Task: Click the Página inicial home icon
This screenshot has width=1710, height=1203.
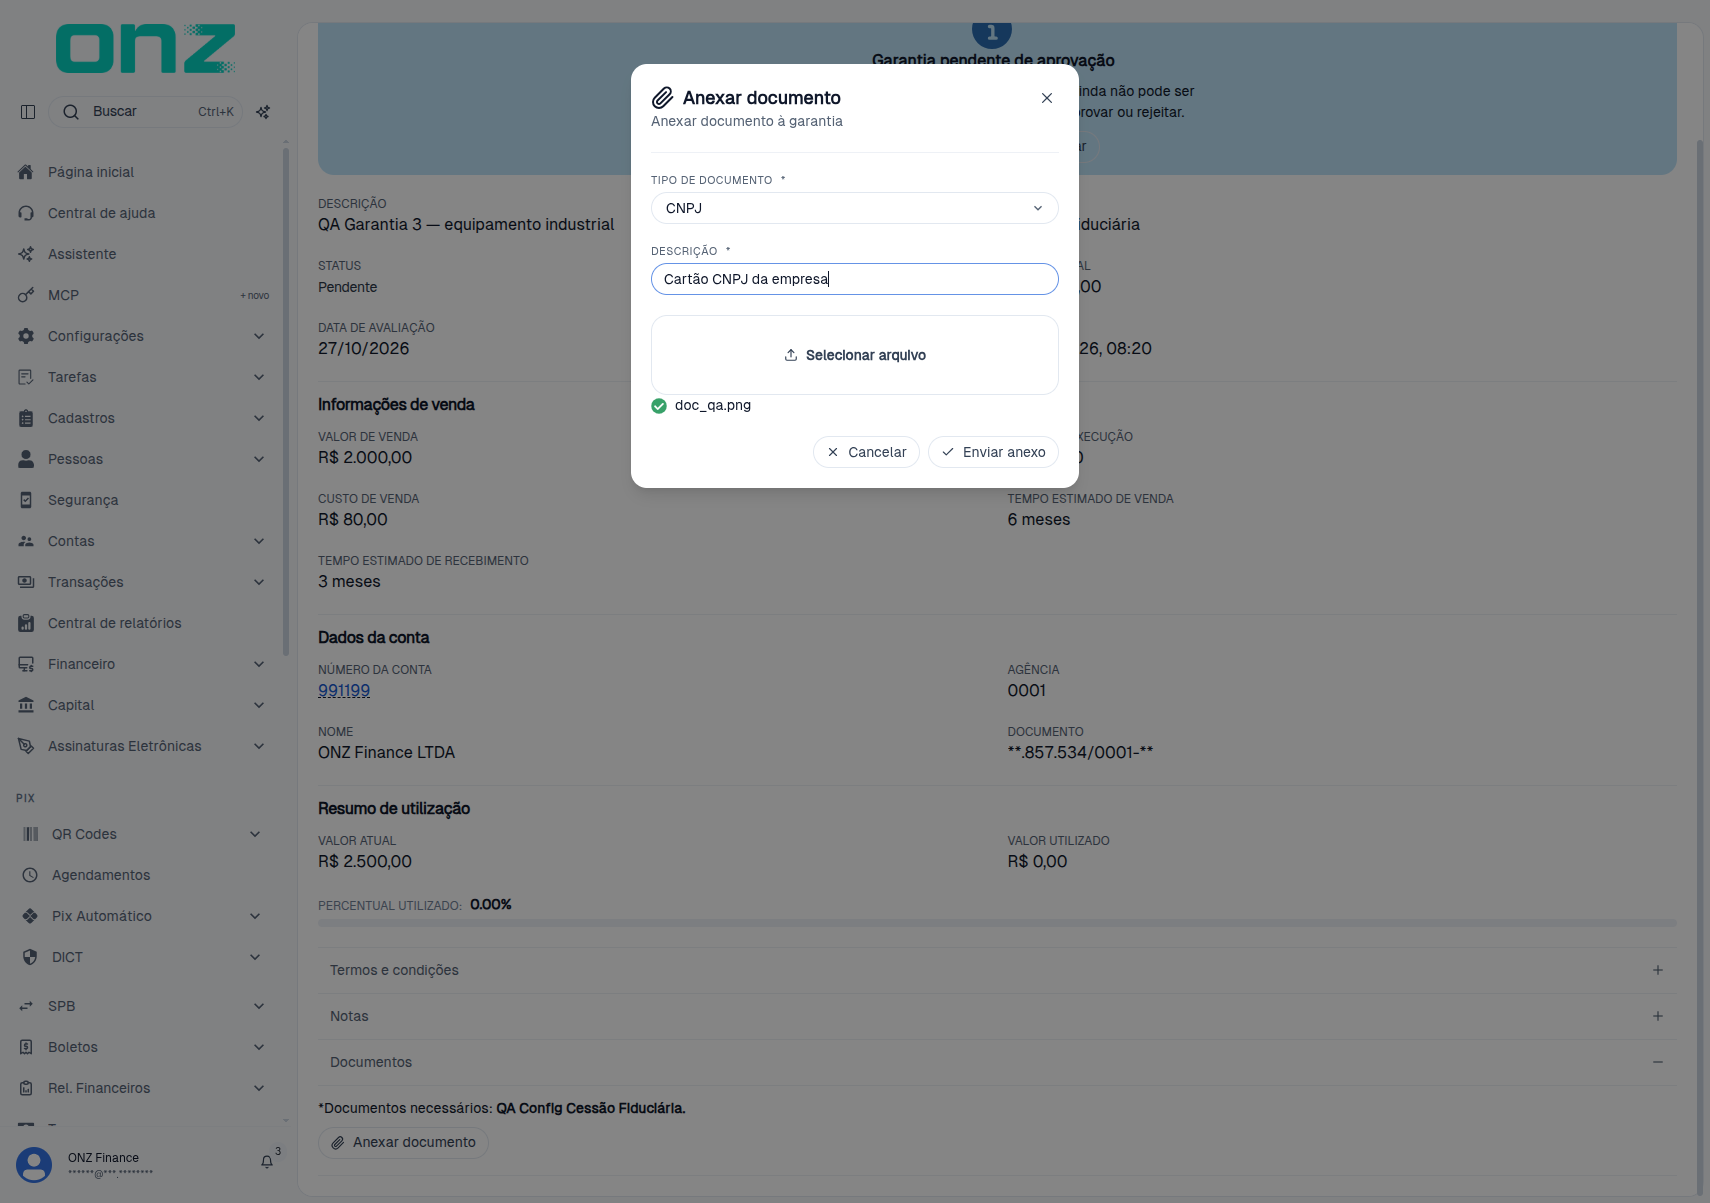Action: click(26, 172)
